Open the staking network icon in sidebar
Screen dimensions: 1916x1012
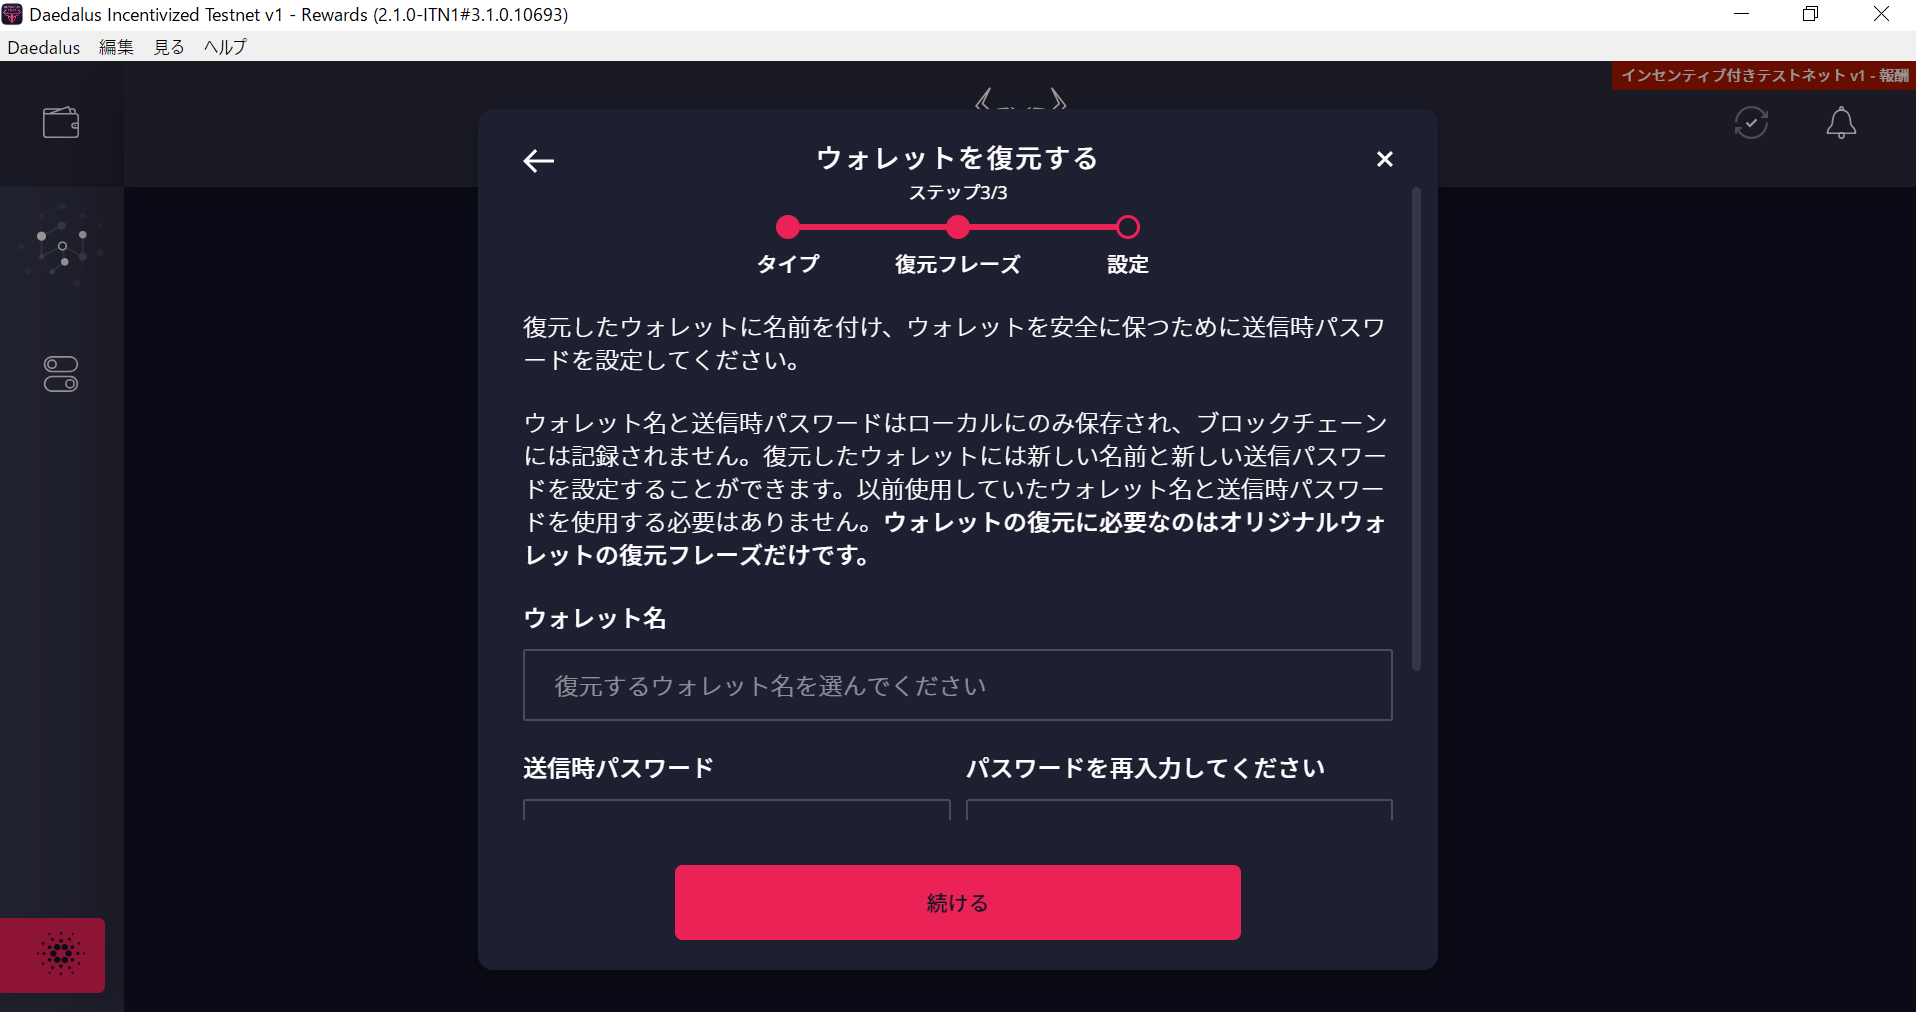point(61,246)
